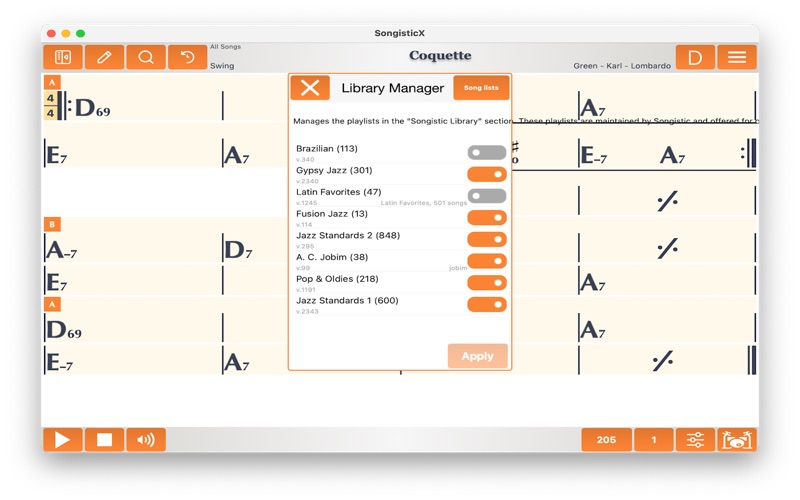
Task: Open the drum kit style icon
Action: (737, 440)
